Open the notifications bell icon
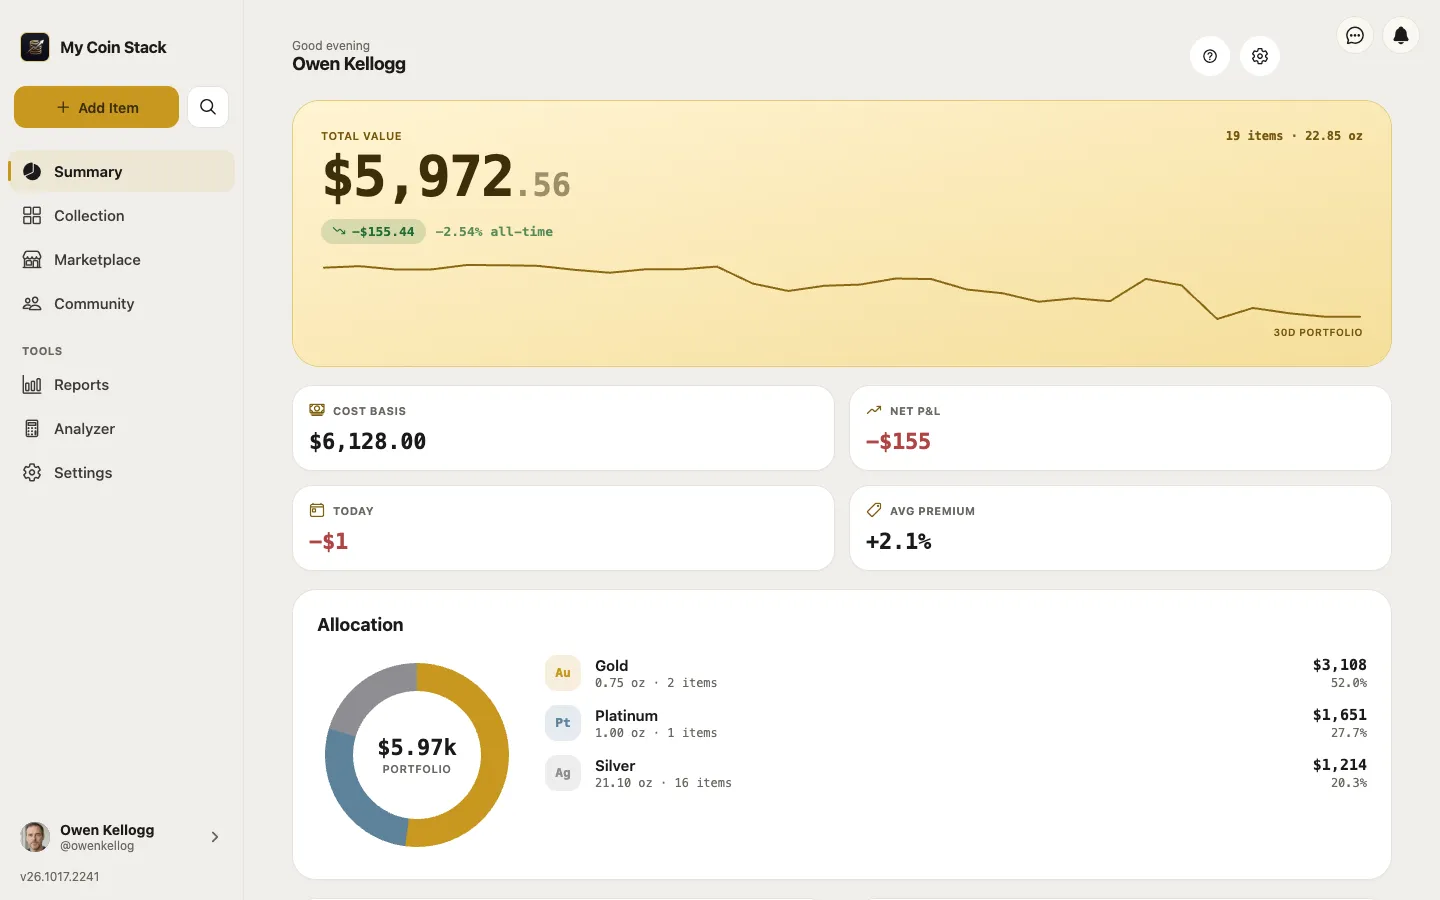The height and width of the screenshot is (900, 1440). 1401,36
